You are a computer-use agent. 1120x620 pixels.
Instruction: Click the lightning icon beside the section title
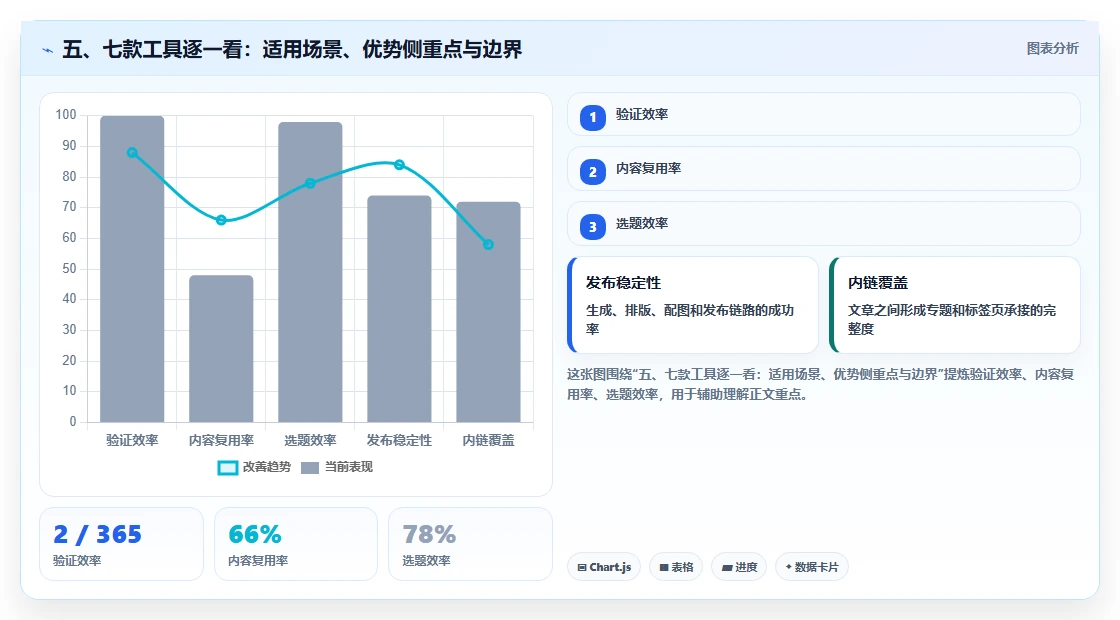coord(48,50)
